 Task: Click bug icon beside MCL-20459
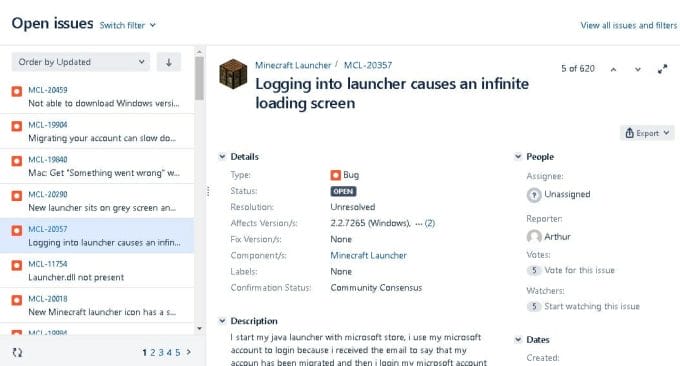[x=16, y=91]
